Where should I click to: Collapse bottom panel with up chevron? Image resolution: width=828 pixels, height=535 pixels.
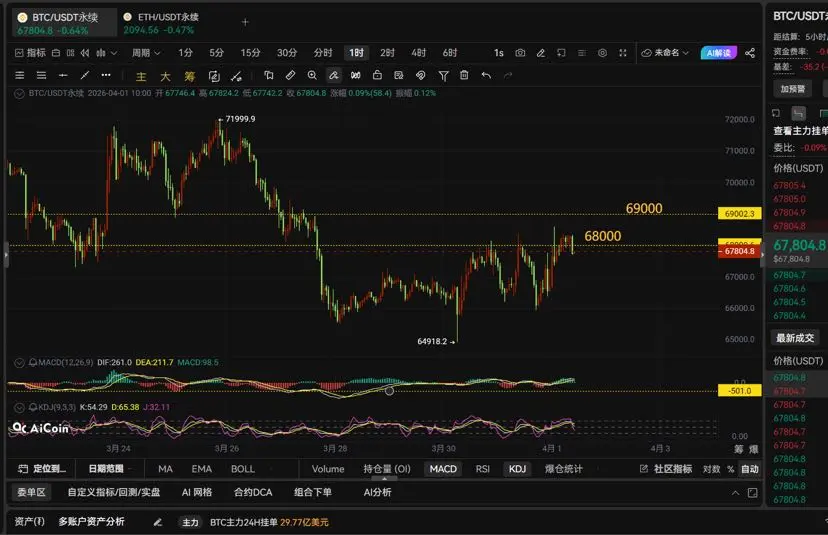coord(735,493)
